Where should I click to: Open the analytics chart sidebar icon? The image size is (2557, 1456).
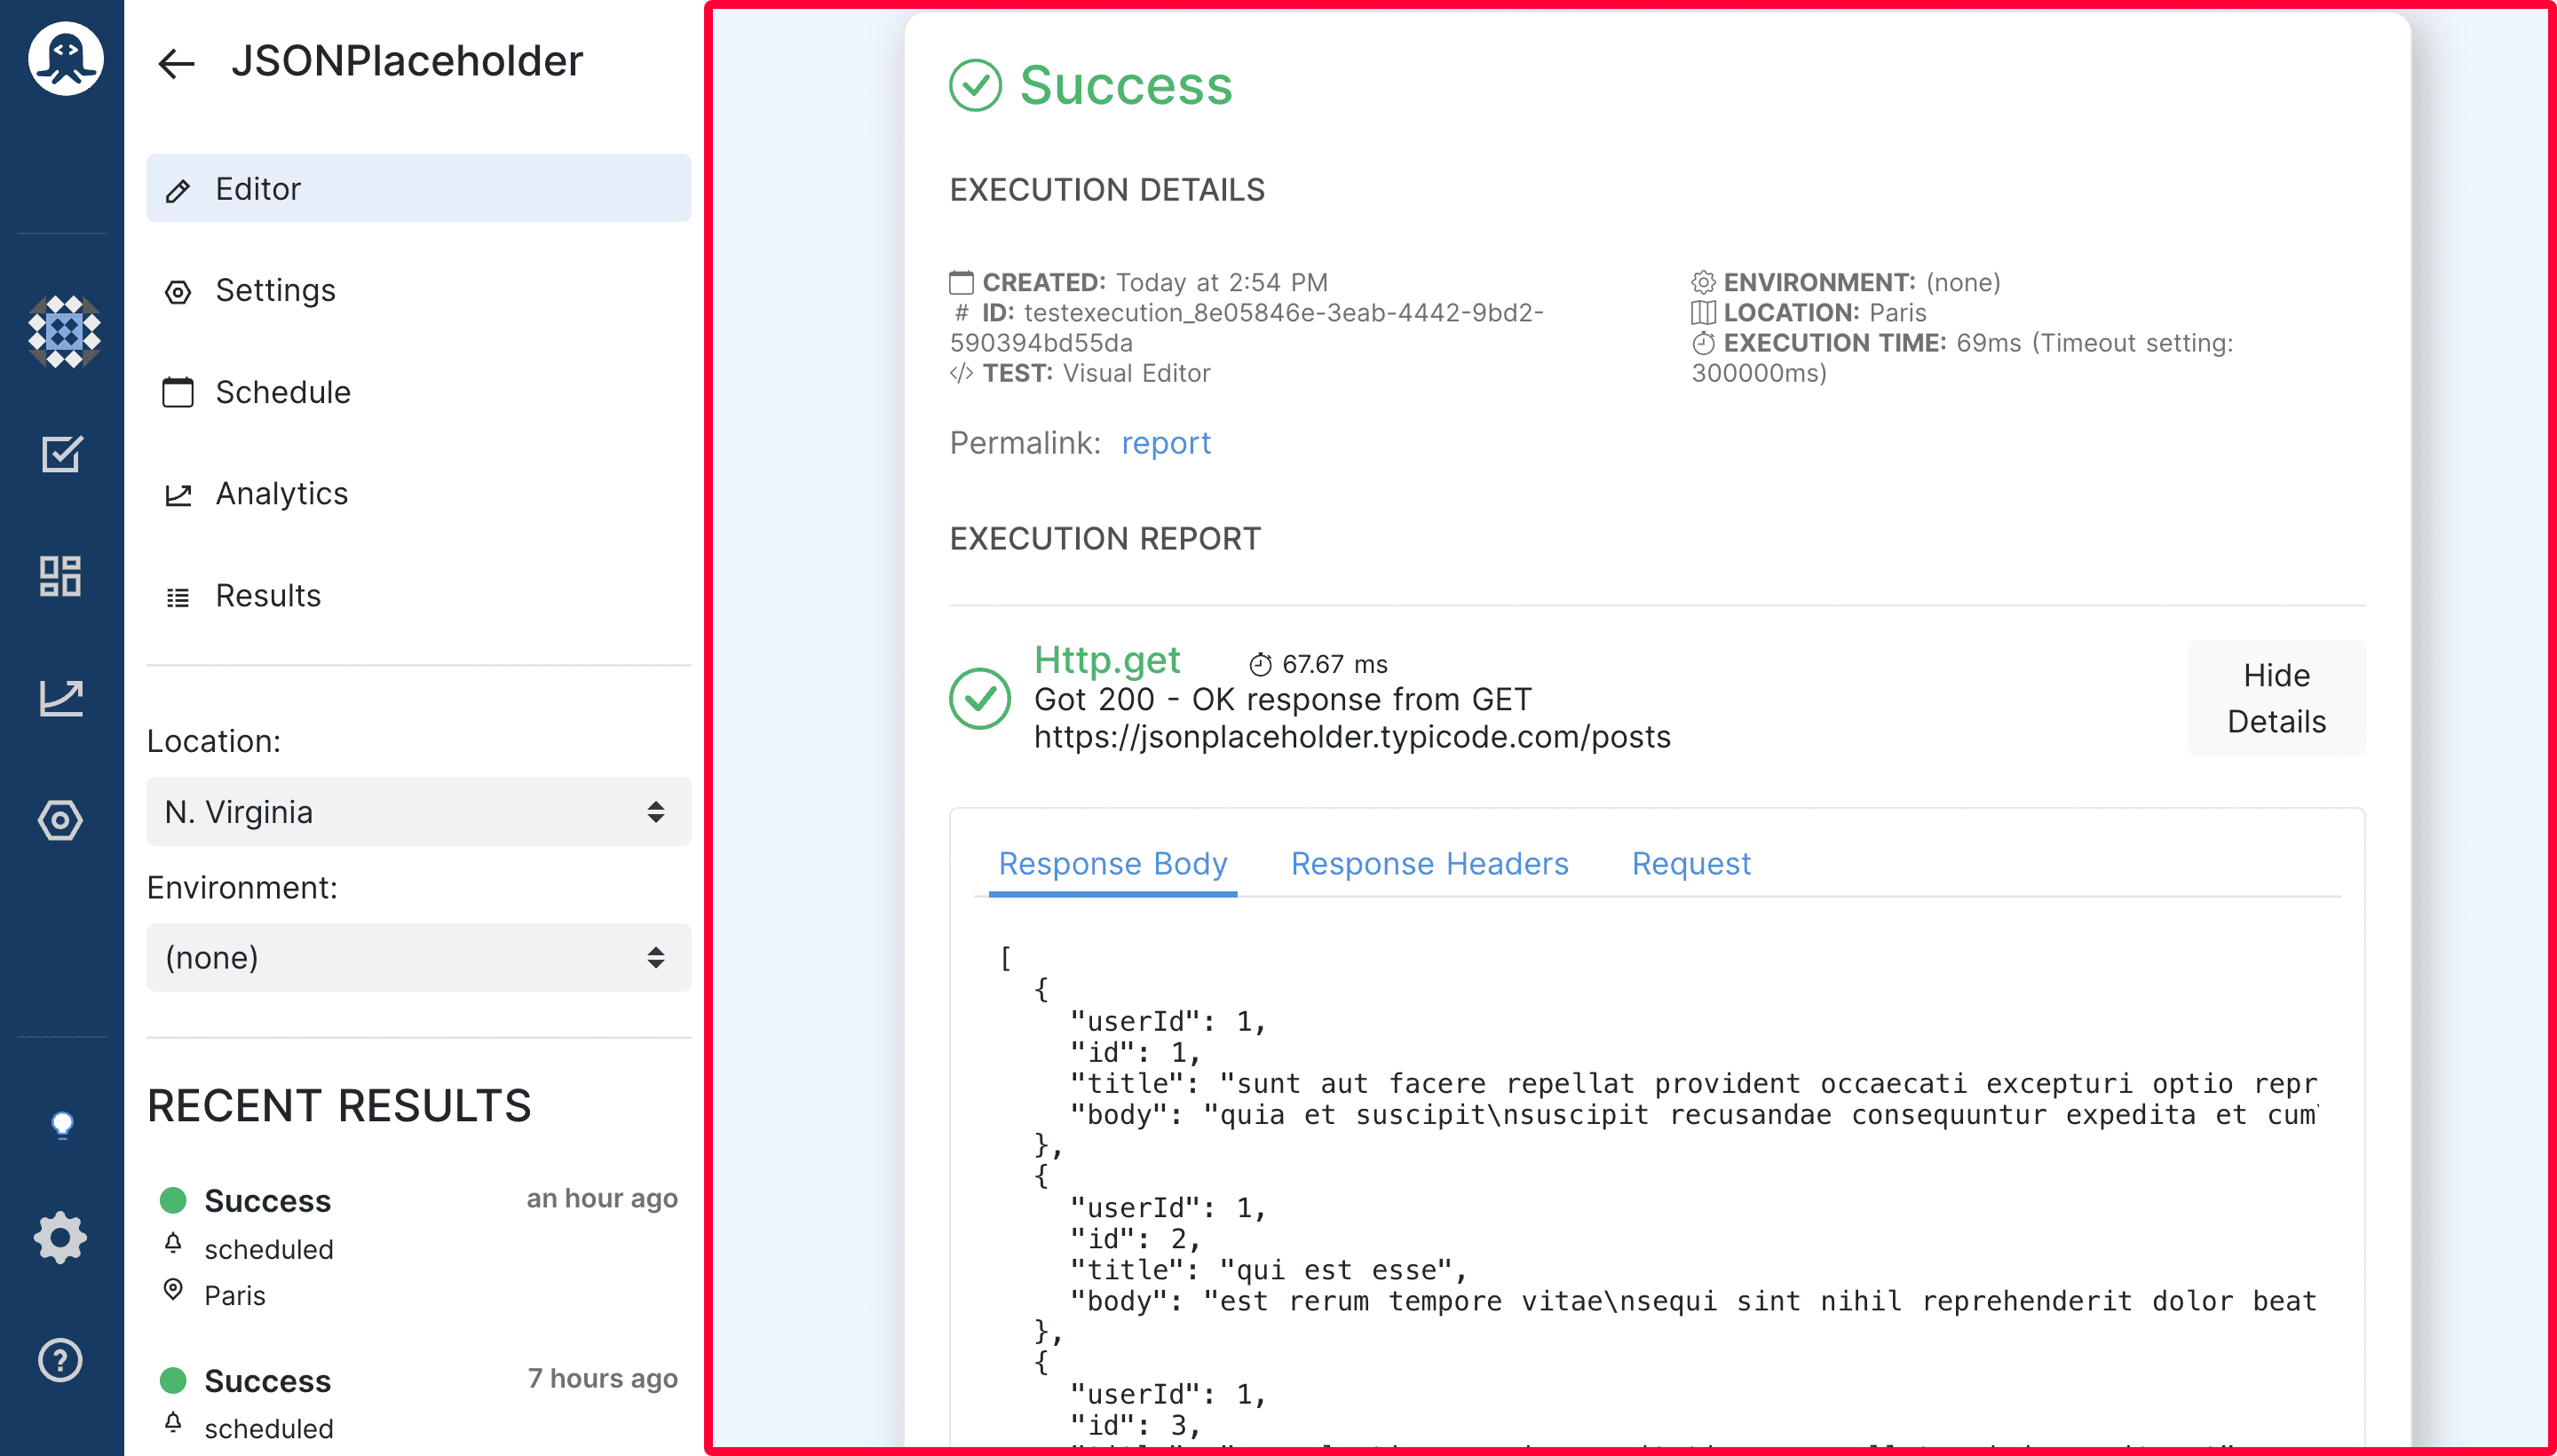[61, 698]
